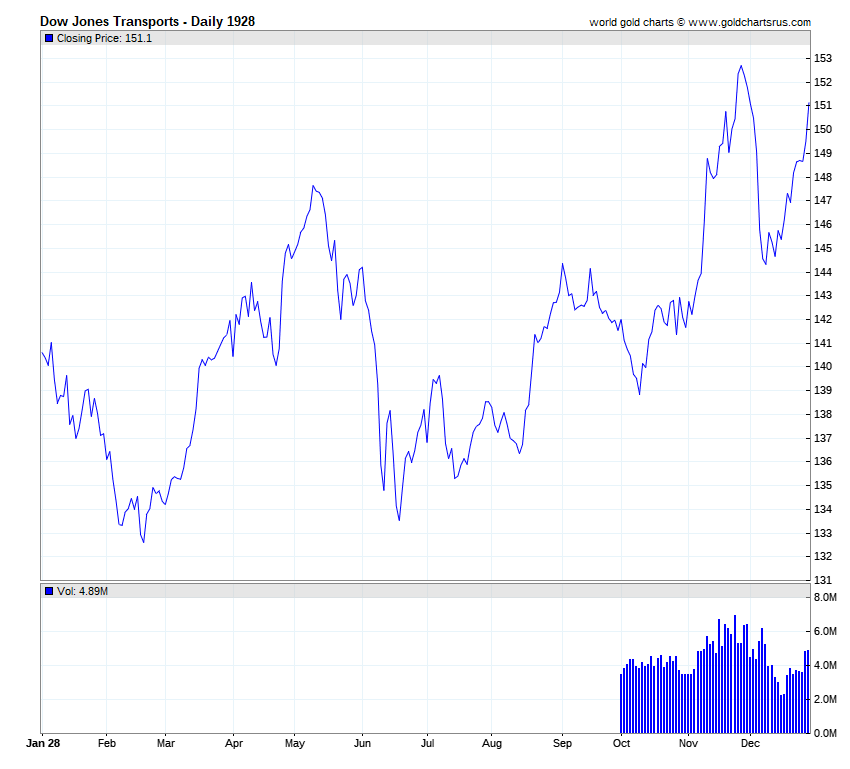Click the 135 price axis label

tap(823, 486)
